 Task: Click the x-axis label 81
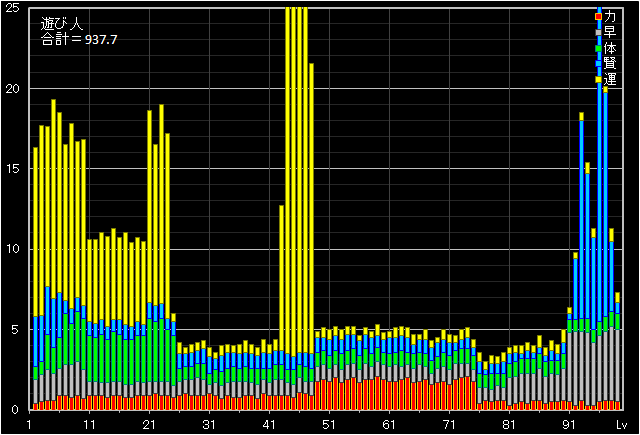tap(509, 425)
